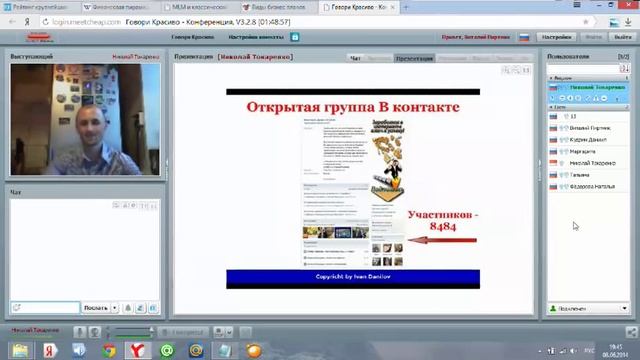
Task: Bookmark this page with the star icon
Action: [x=586, y=22]
